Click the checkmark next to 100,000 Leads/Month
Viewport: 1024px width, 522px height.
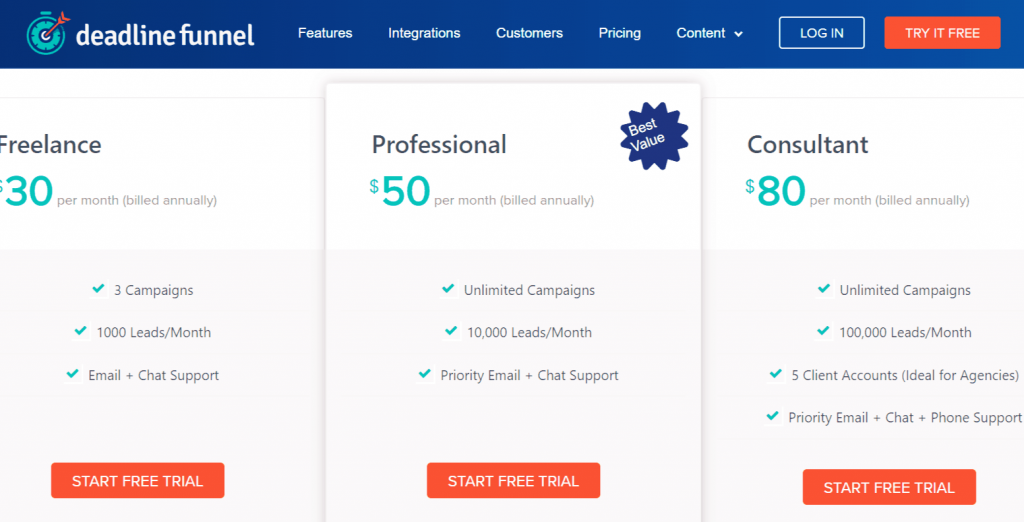(823, 331)
